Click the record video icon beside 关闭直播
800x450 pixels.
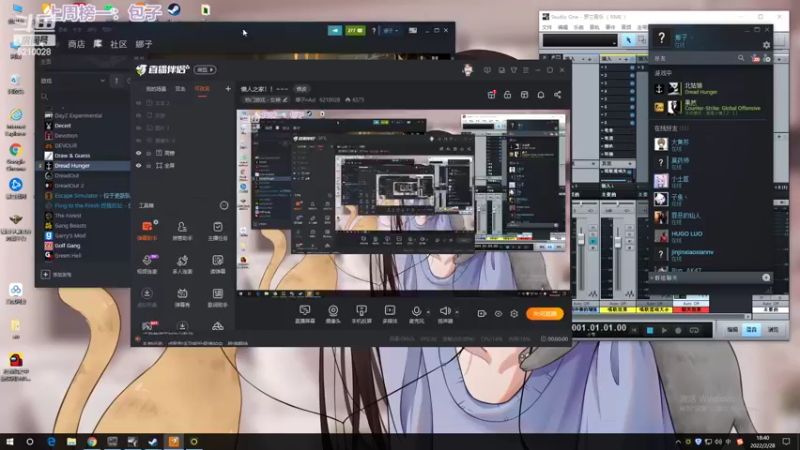point(482,313)
